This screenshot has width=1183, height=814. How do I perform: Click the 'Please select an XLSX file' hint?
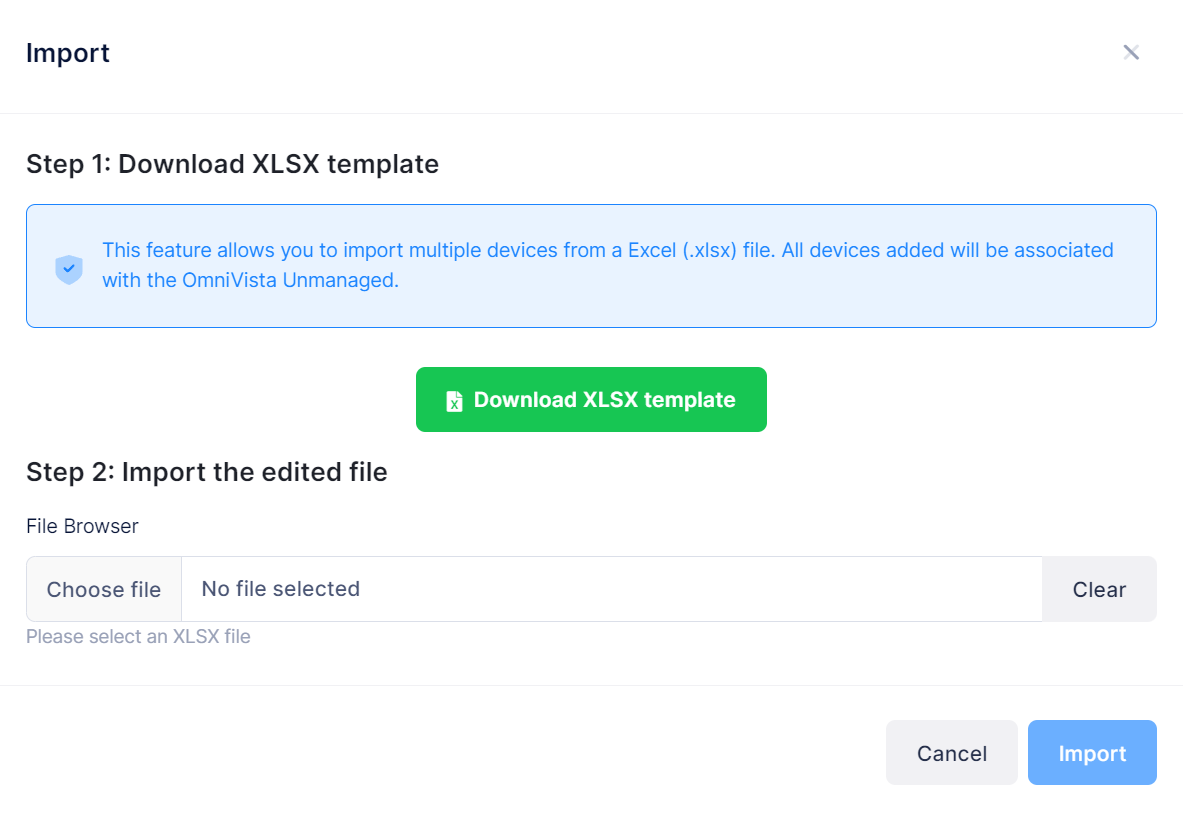pos(138,636)
